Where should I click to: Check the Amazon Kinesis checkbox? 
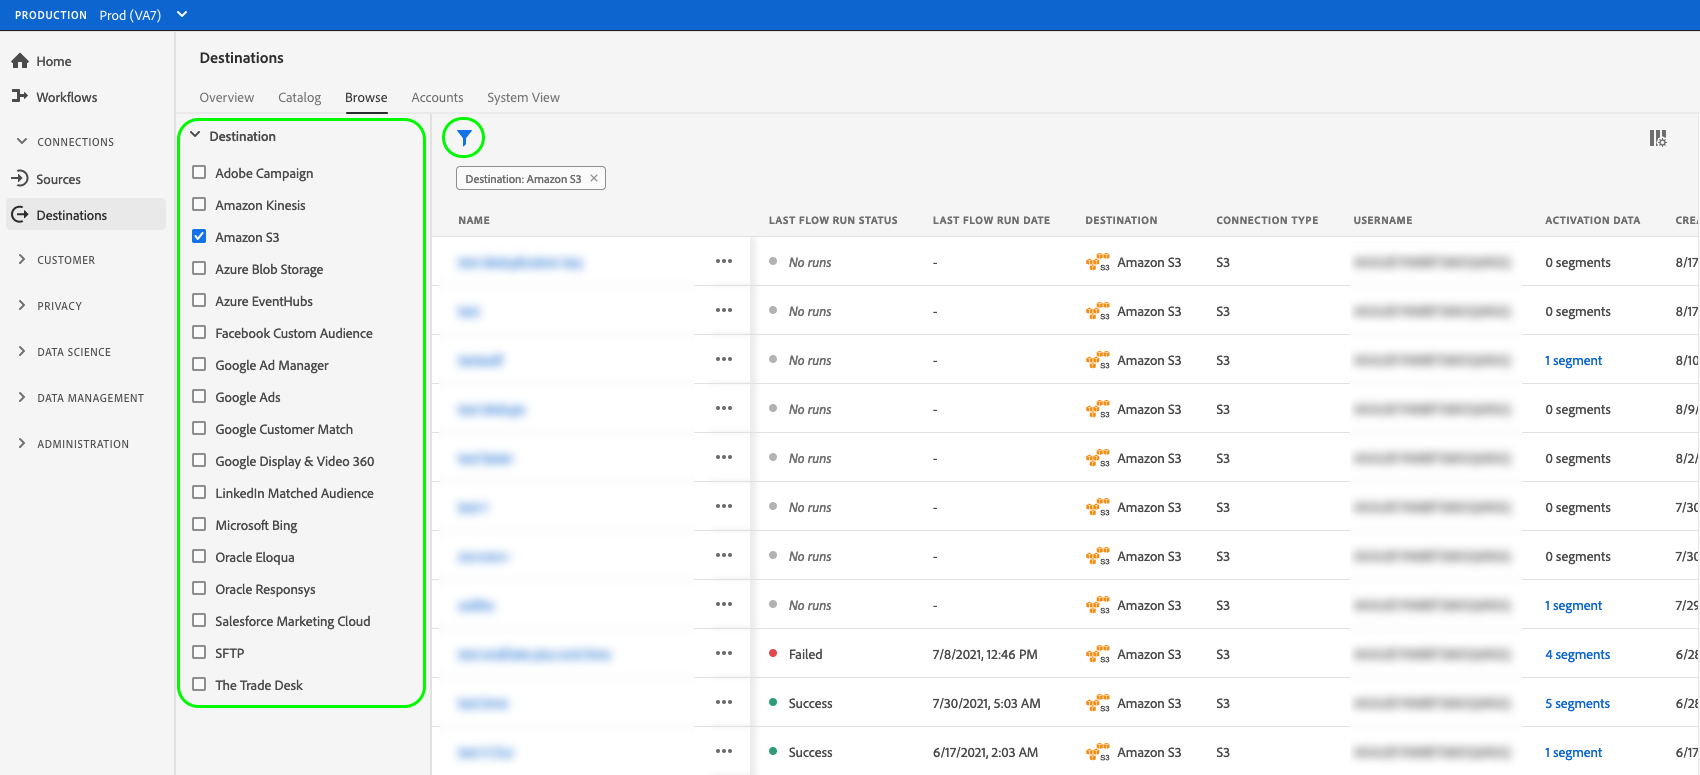199,204
